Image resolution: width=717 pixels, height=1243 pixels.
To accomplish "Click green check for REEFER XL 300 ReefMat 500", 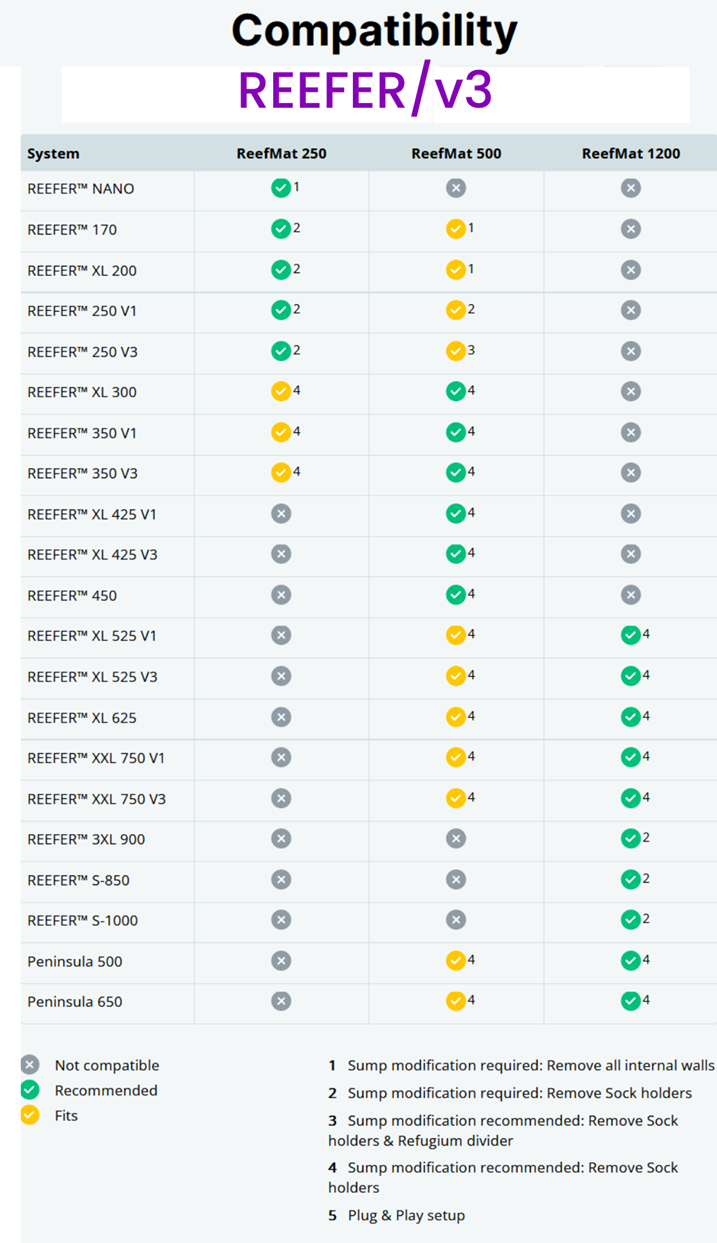I will click(x=456, y=392).
